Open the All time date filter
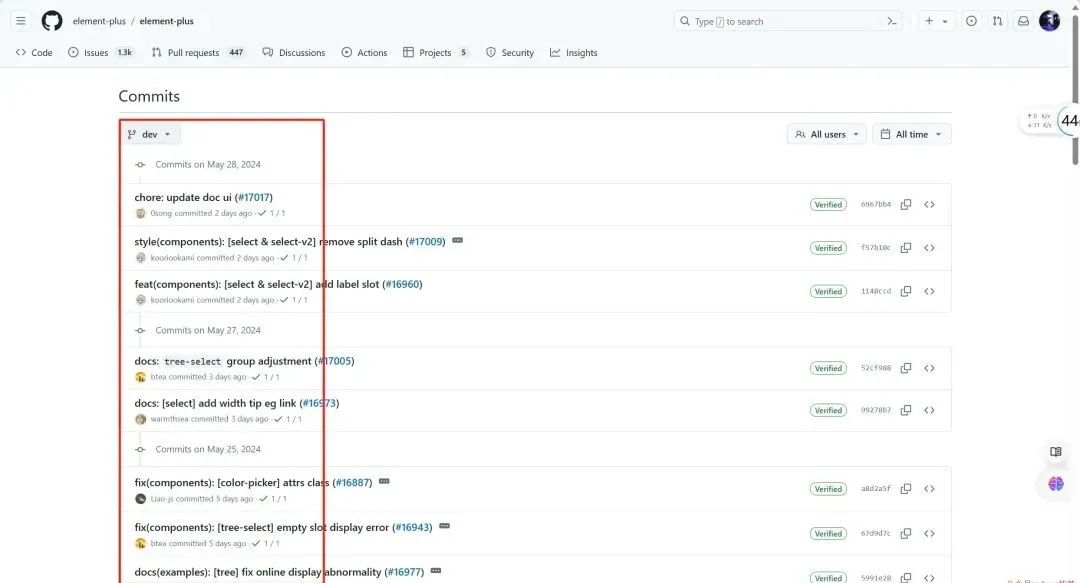 910,133
